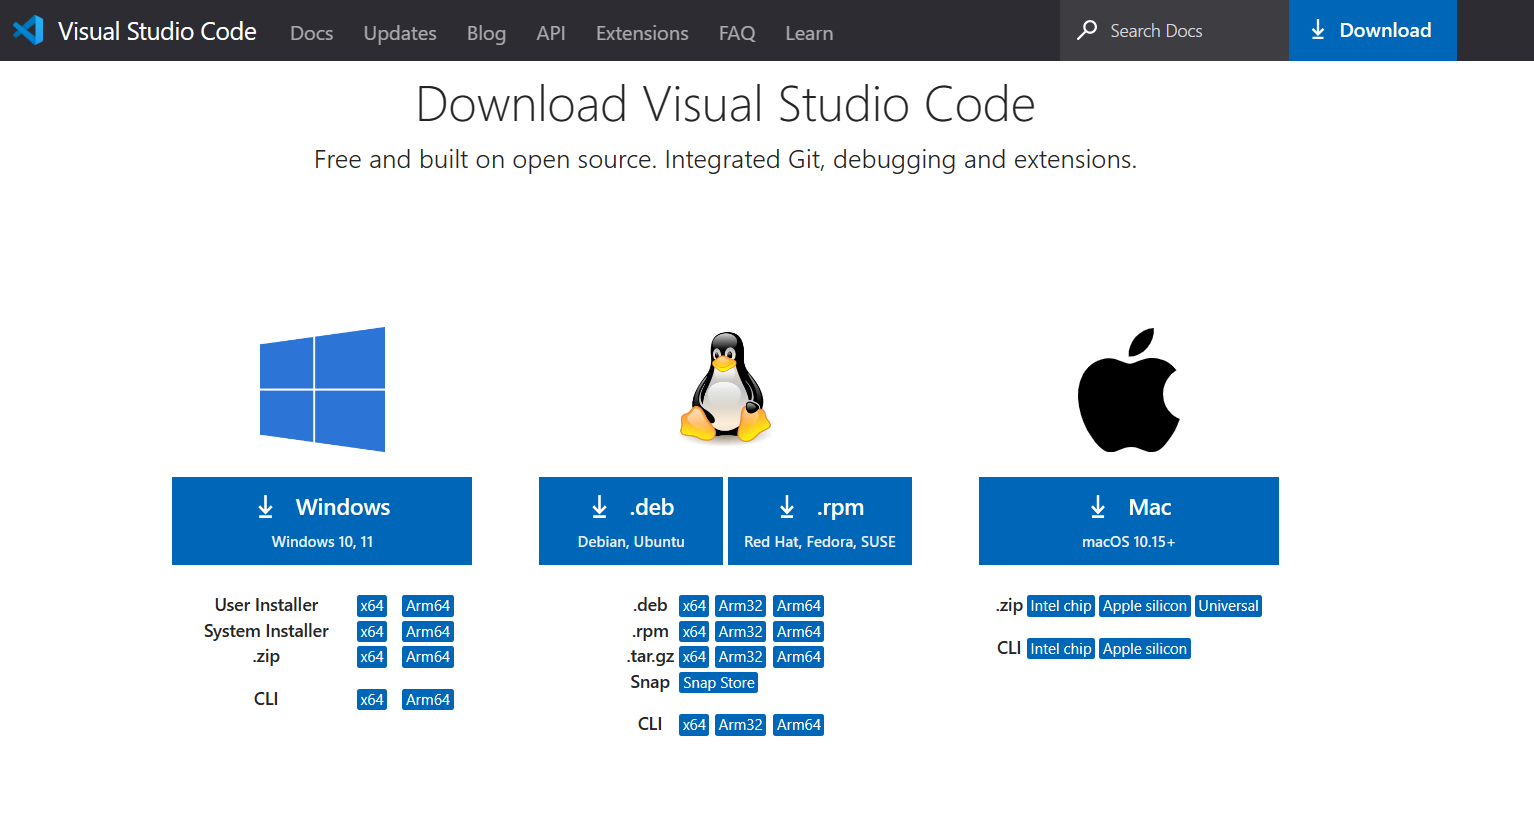Click the Windows logo image

coord(322,389)
